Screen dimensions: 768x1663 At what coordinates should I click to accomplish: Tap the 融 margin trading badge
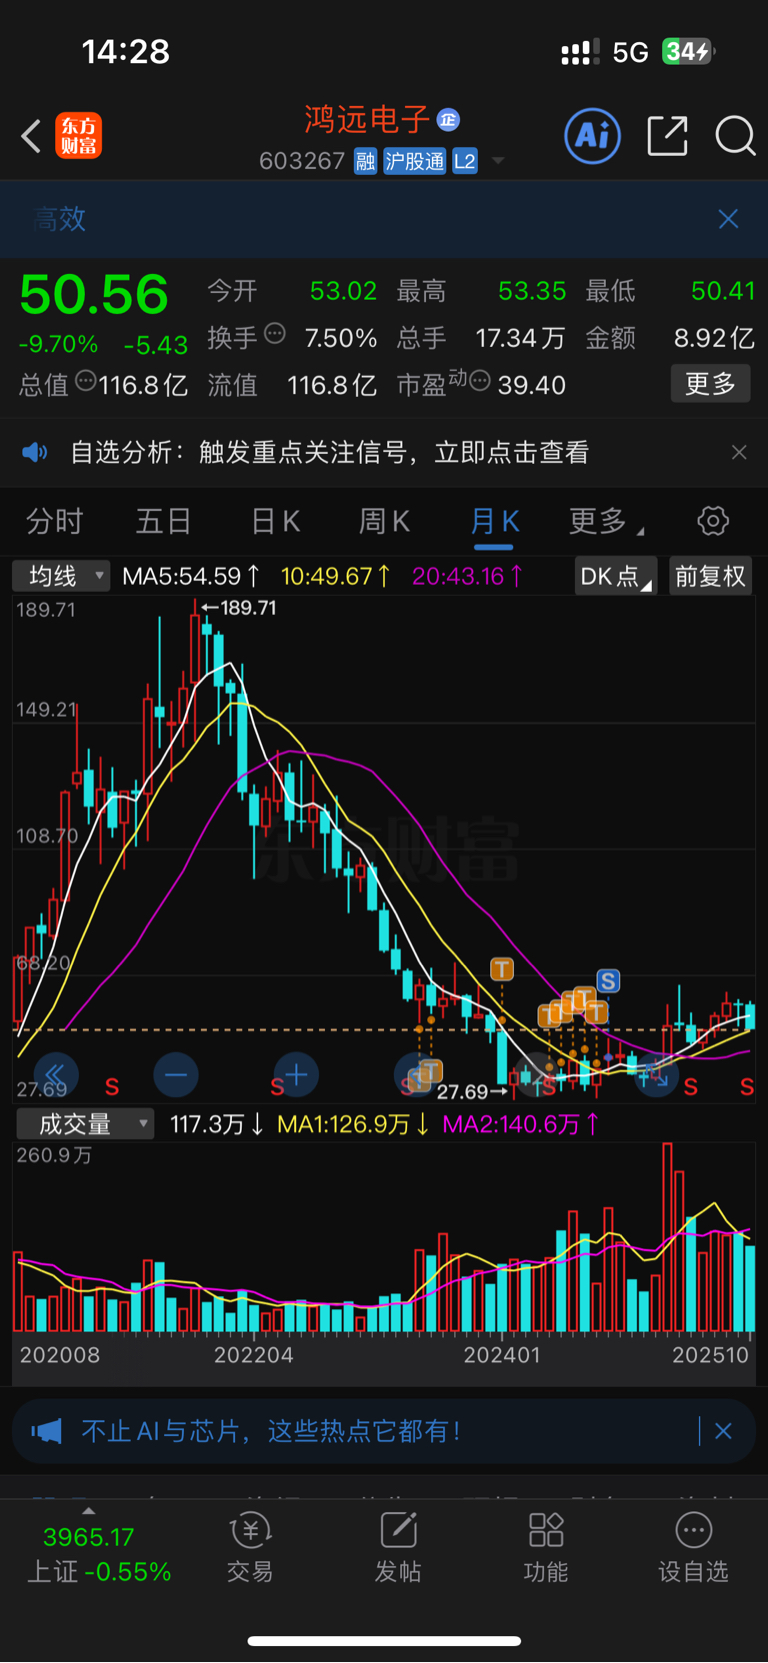point(365,161)
